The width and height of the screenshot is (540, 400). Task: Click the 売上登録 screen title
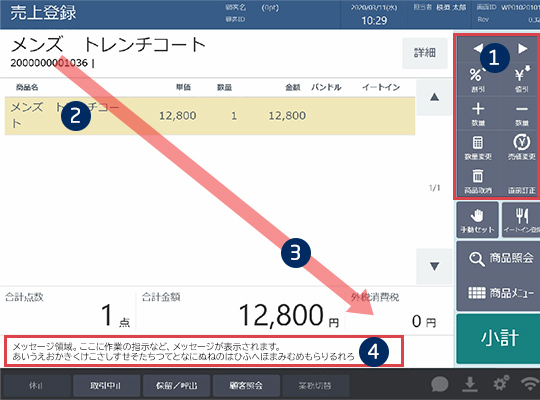43,13
